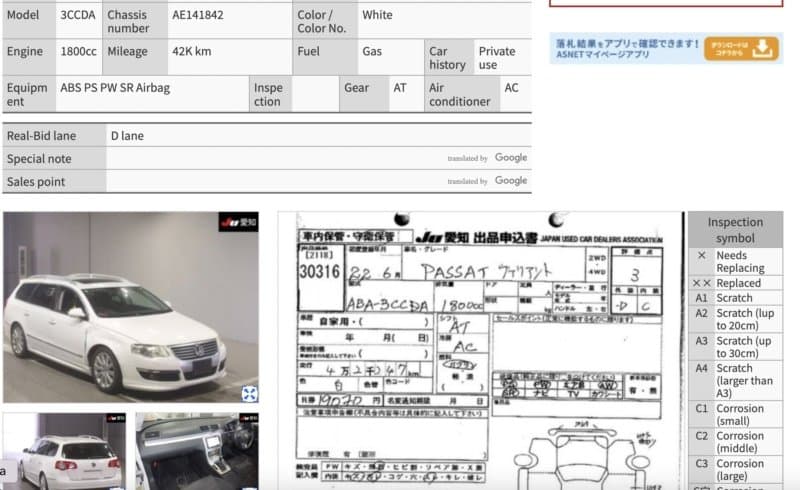The width and height of the screenshot is (800, 490).
Task: Open the main white Passat front photo
Action: [131, 307]
